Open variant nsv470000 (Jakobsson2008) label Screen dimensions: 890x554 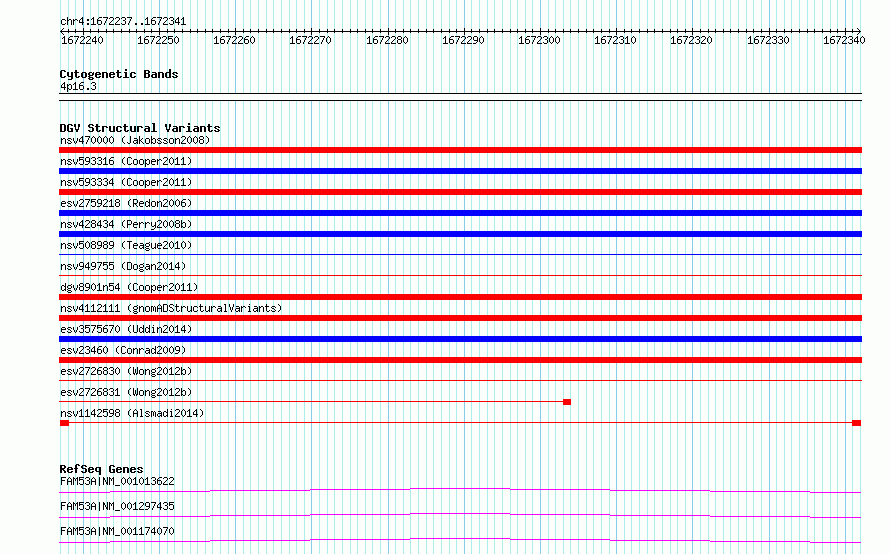point(135,140)
